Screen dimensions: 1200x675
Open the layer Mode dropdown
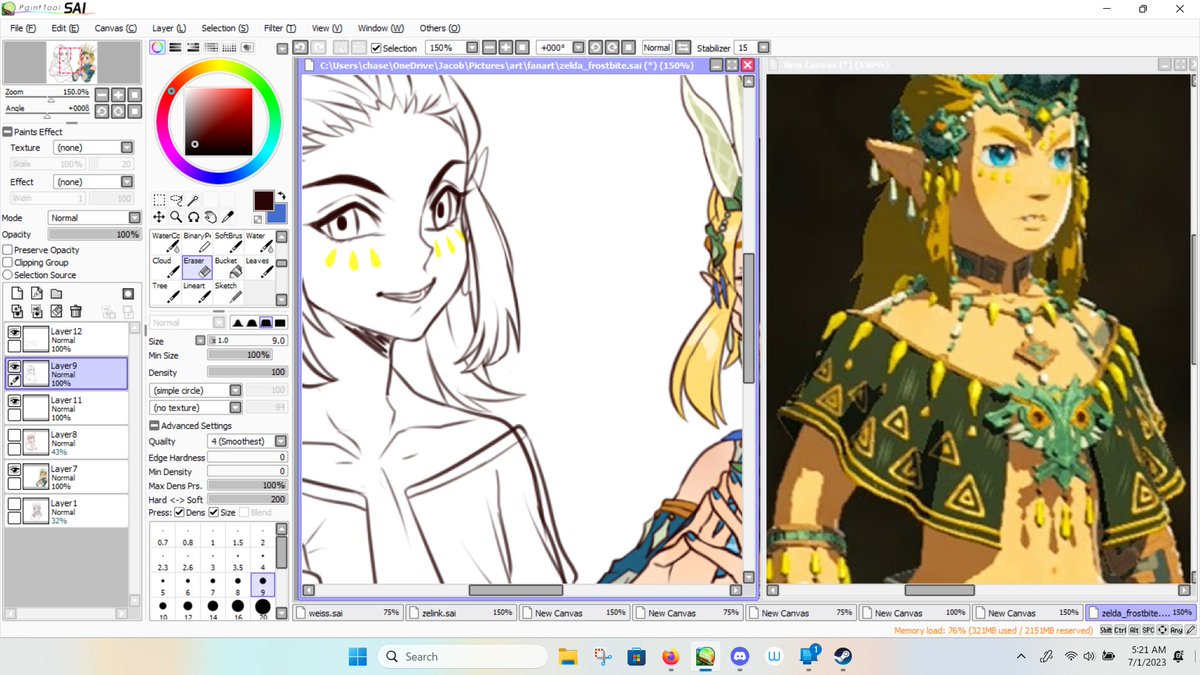point(135,217)
